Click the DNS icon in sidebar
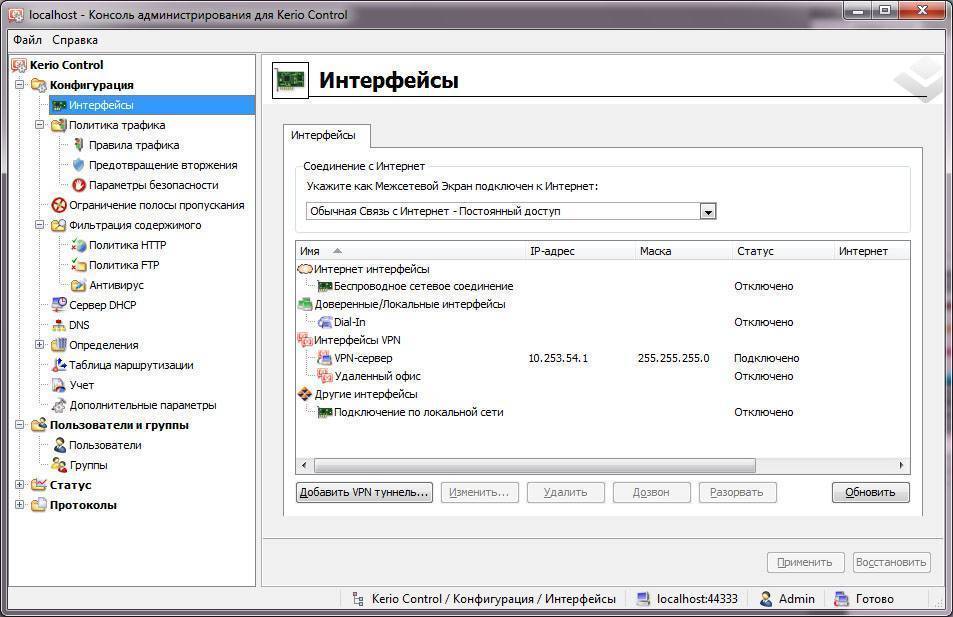 pos(58,325)
